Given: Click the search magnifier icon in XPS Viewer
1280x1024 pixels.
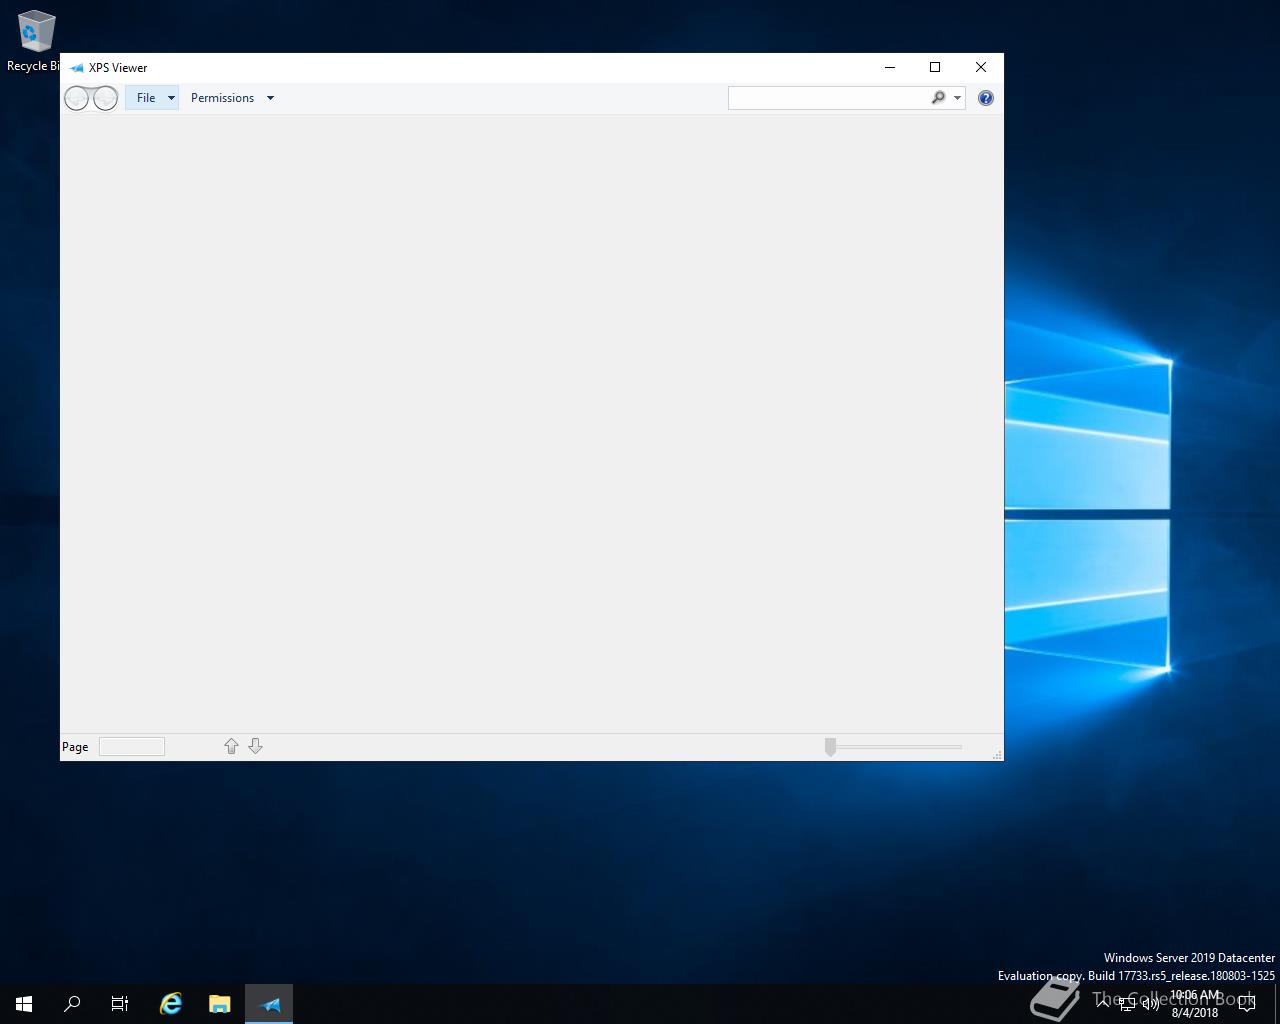Looking at the screenshot, I should click(938, 98).
